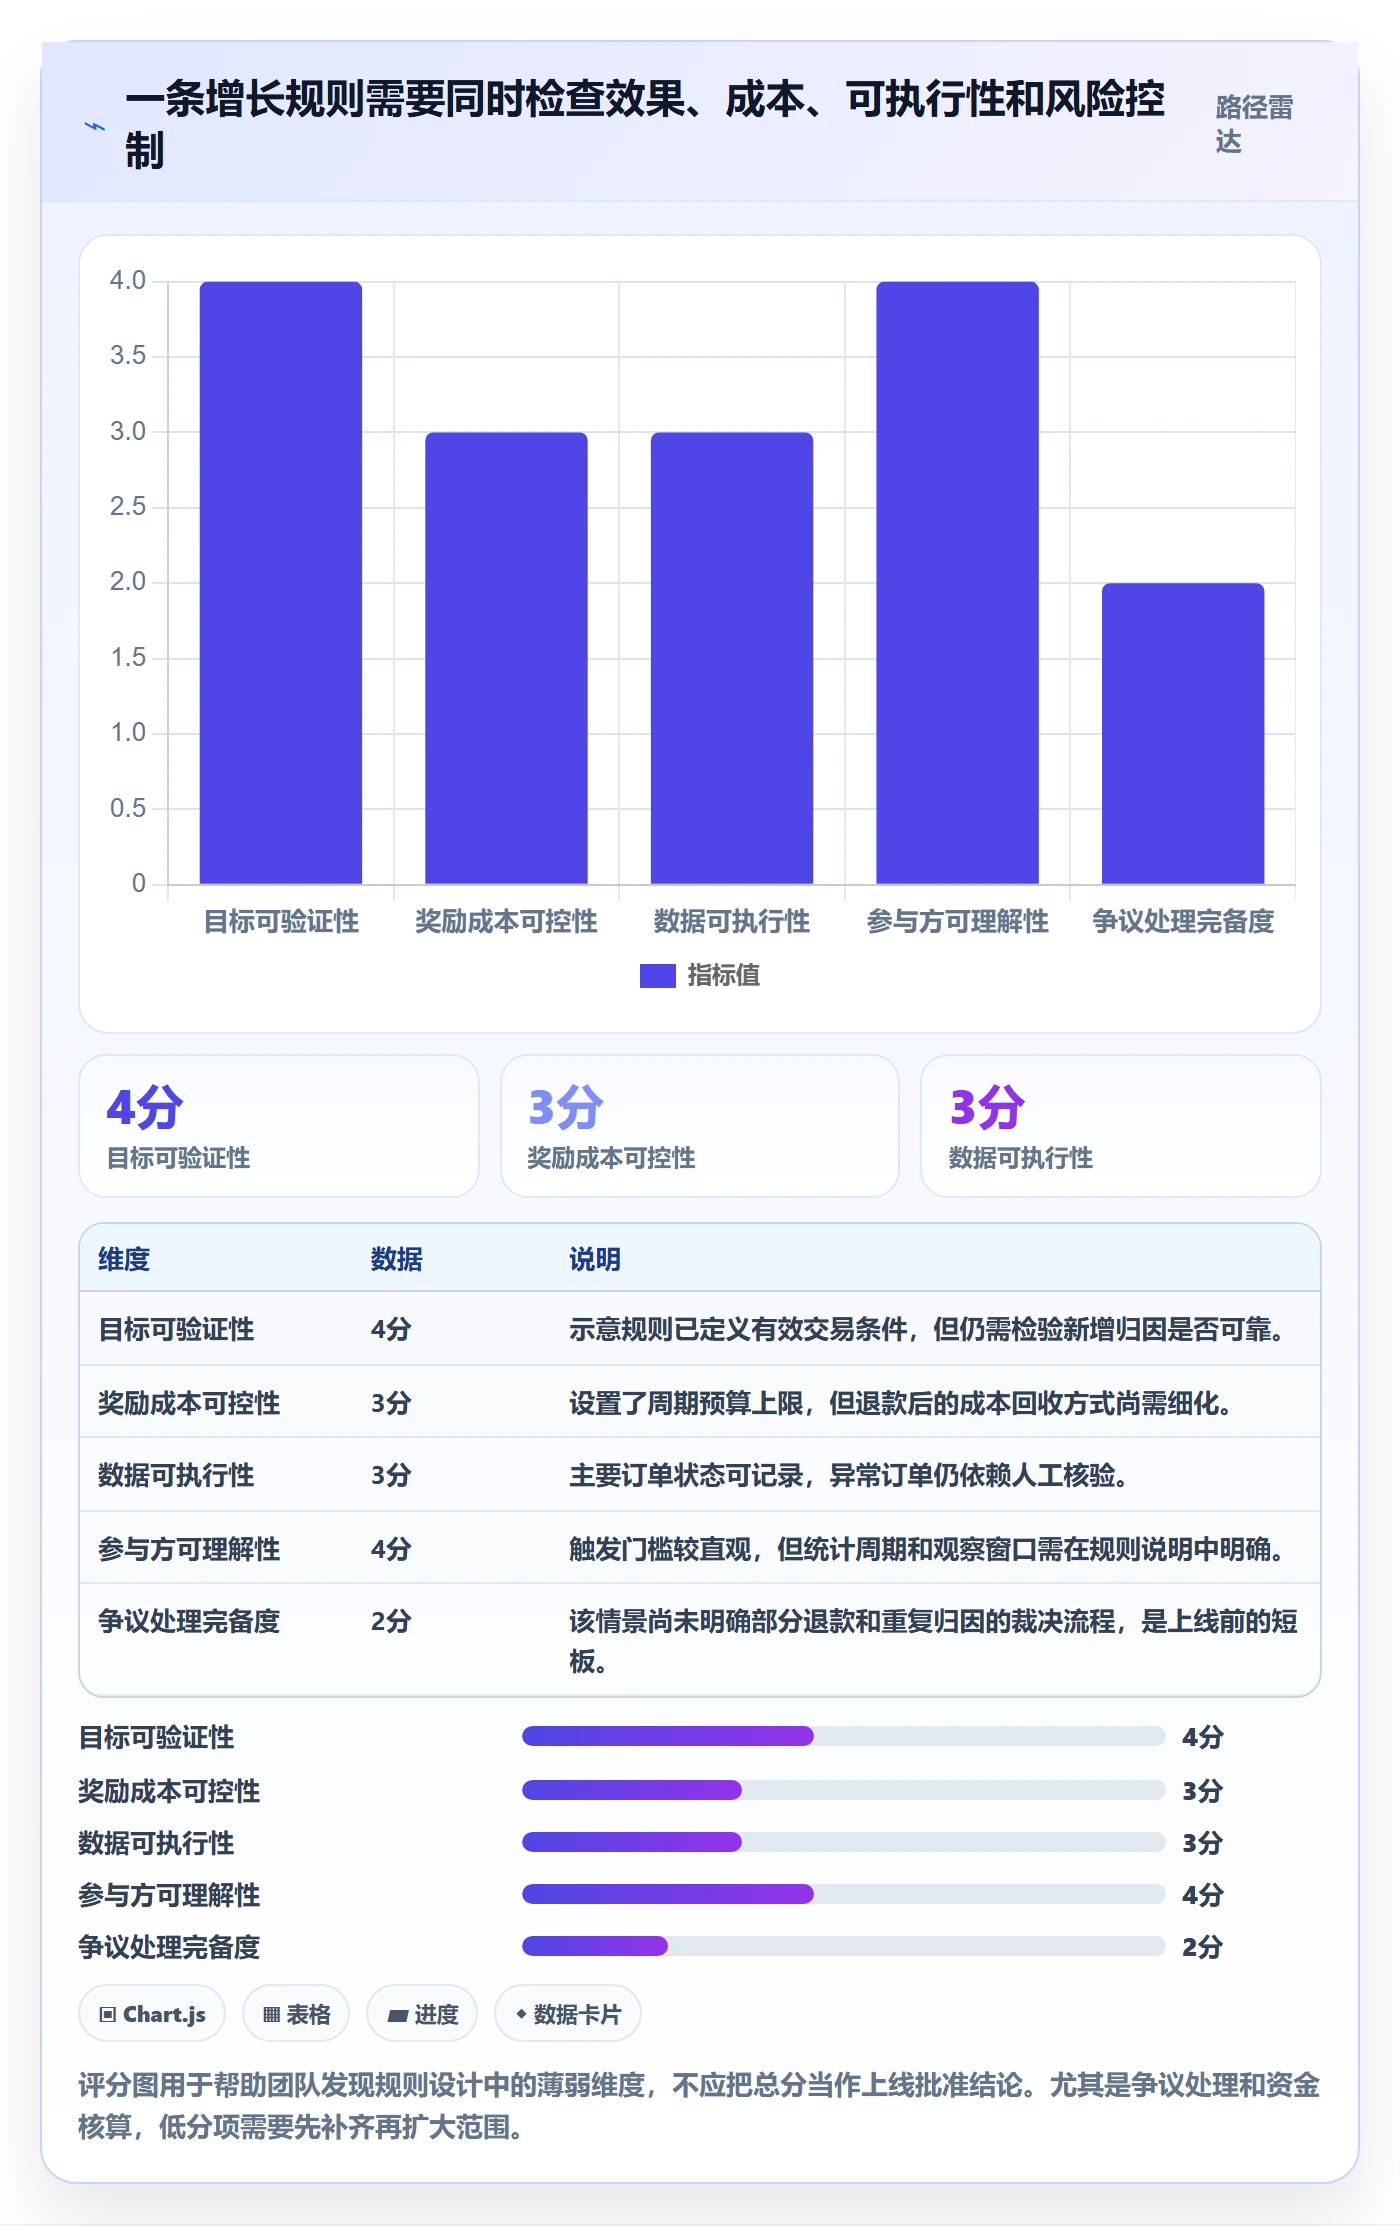The width and height of the screenshot is (1400, 2226).
Task: Click the 数据 column header
Action: pos(397,1259)
